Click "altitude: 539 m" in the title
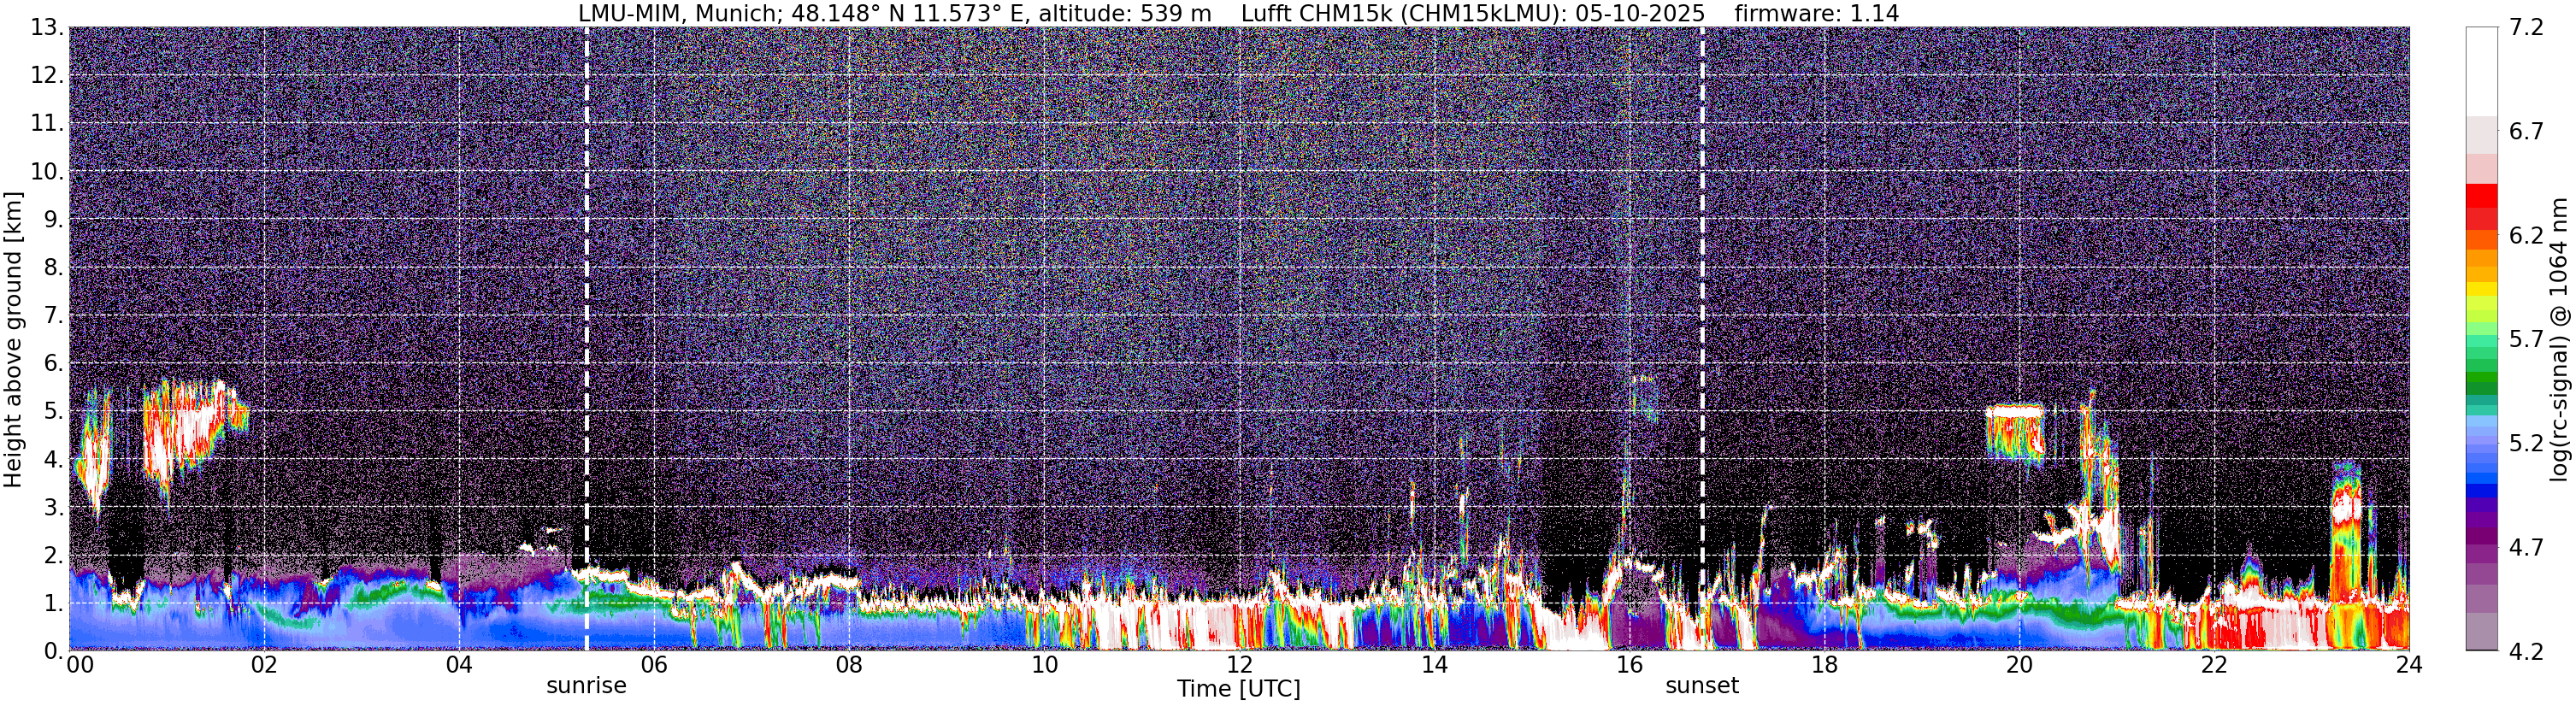The width and height of the screenshot is (2576, 706). point(1126,14)
